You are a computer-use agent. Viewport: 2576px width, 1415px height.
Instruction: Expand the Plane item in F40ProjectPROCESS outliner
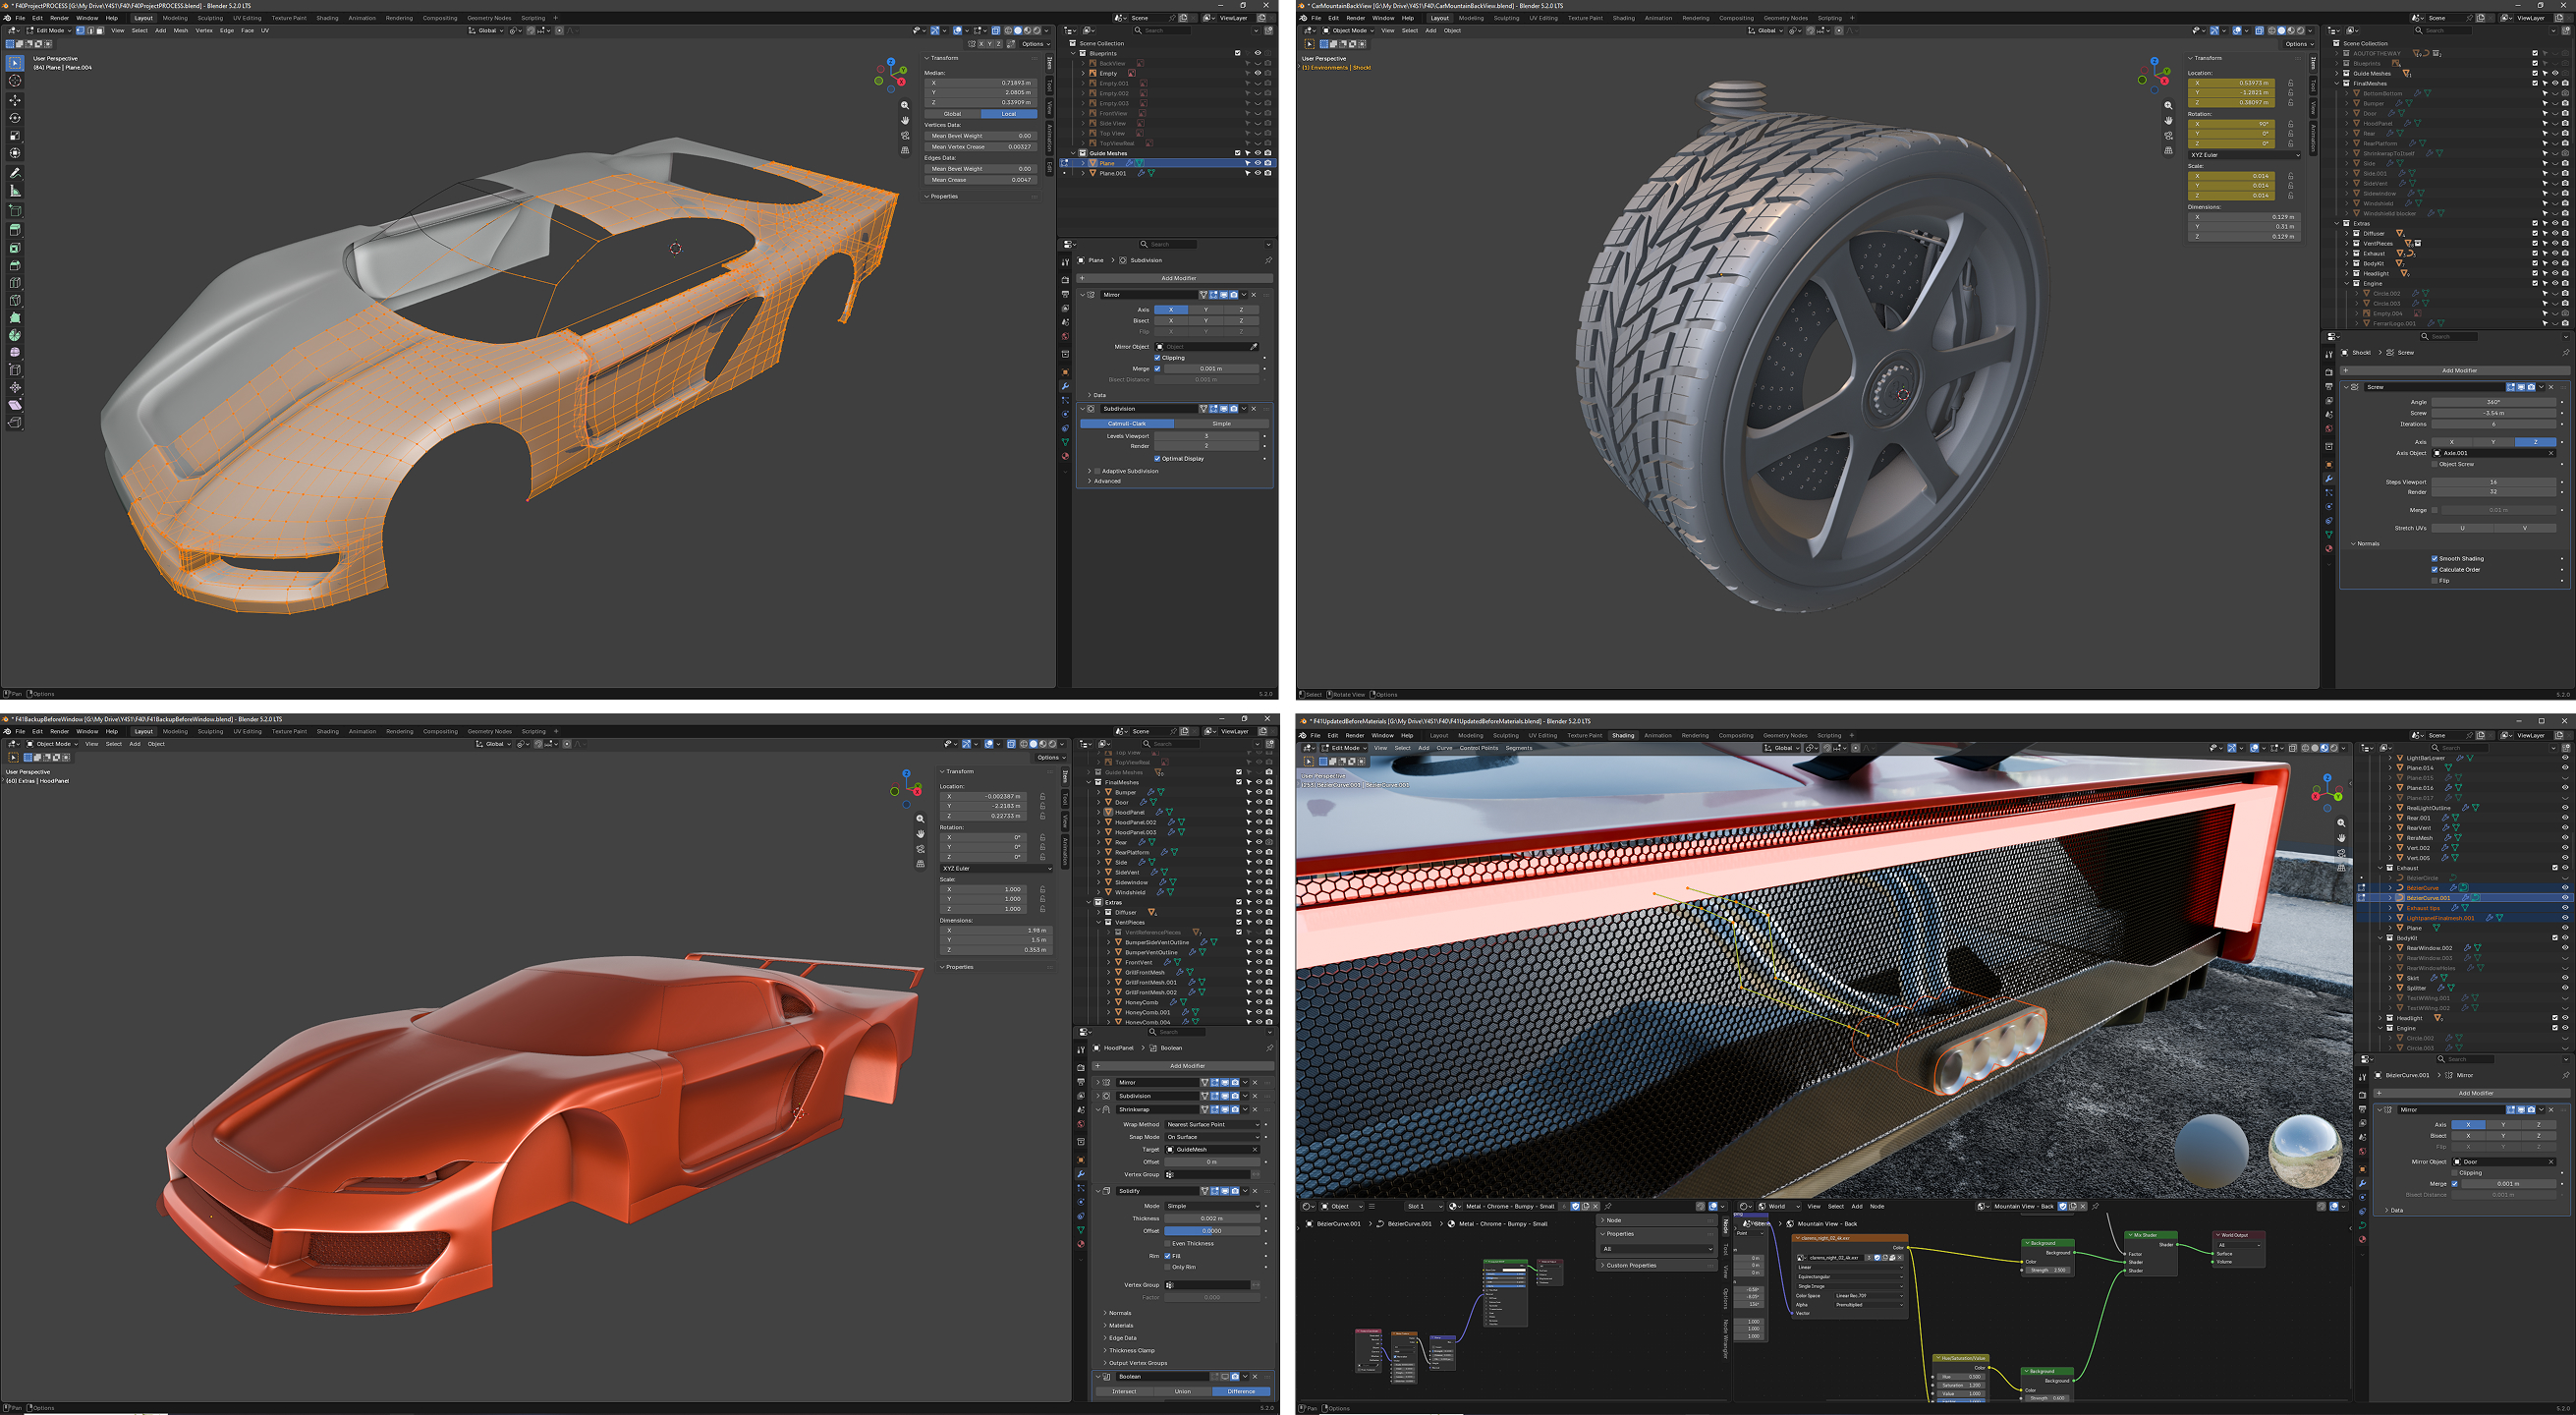1082,163
